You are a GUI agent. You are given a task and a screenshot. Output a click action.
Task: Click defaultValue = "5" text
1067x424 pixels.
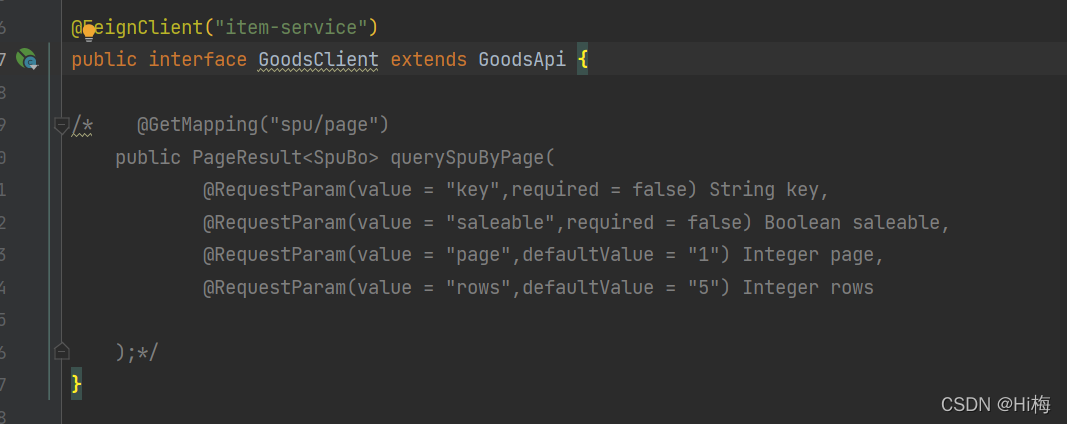coord(621,287)
